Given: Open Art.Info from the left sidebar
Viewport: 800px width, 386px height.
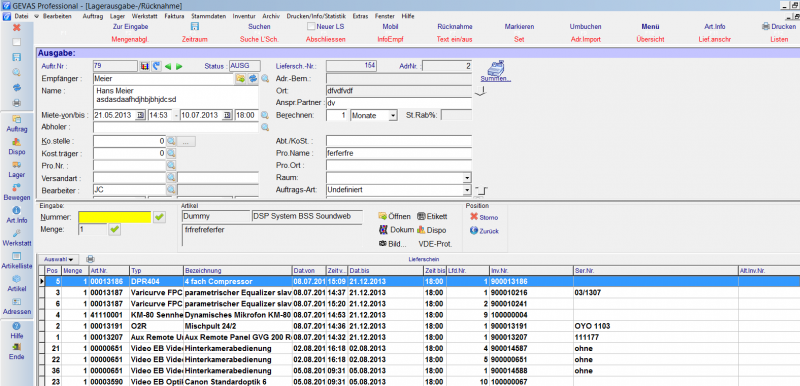Looking at the screenshot, I should tap(16, 215).
